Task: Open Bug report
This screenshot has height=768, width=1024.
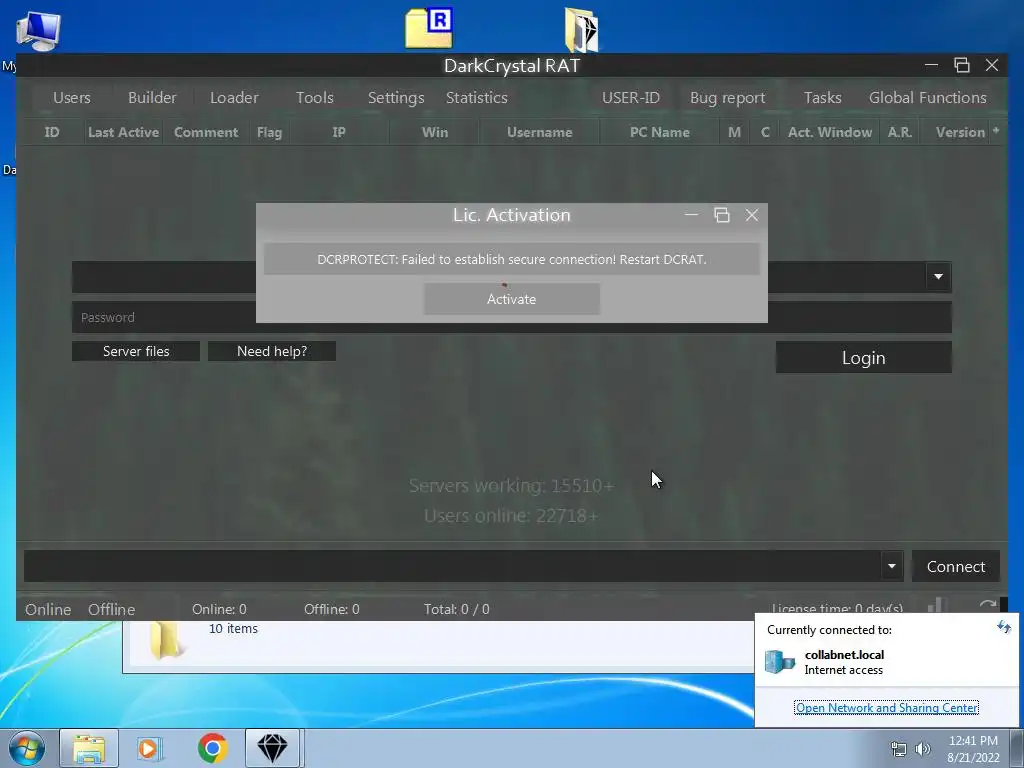Action: coord(728,98)
